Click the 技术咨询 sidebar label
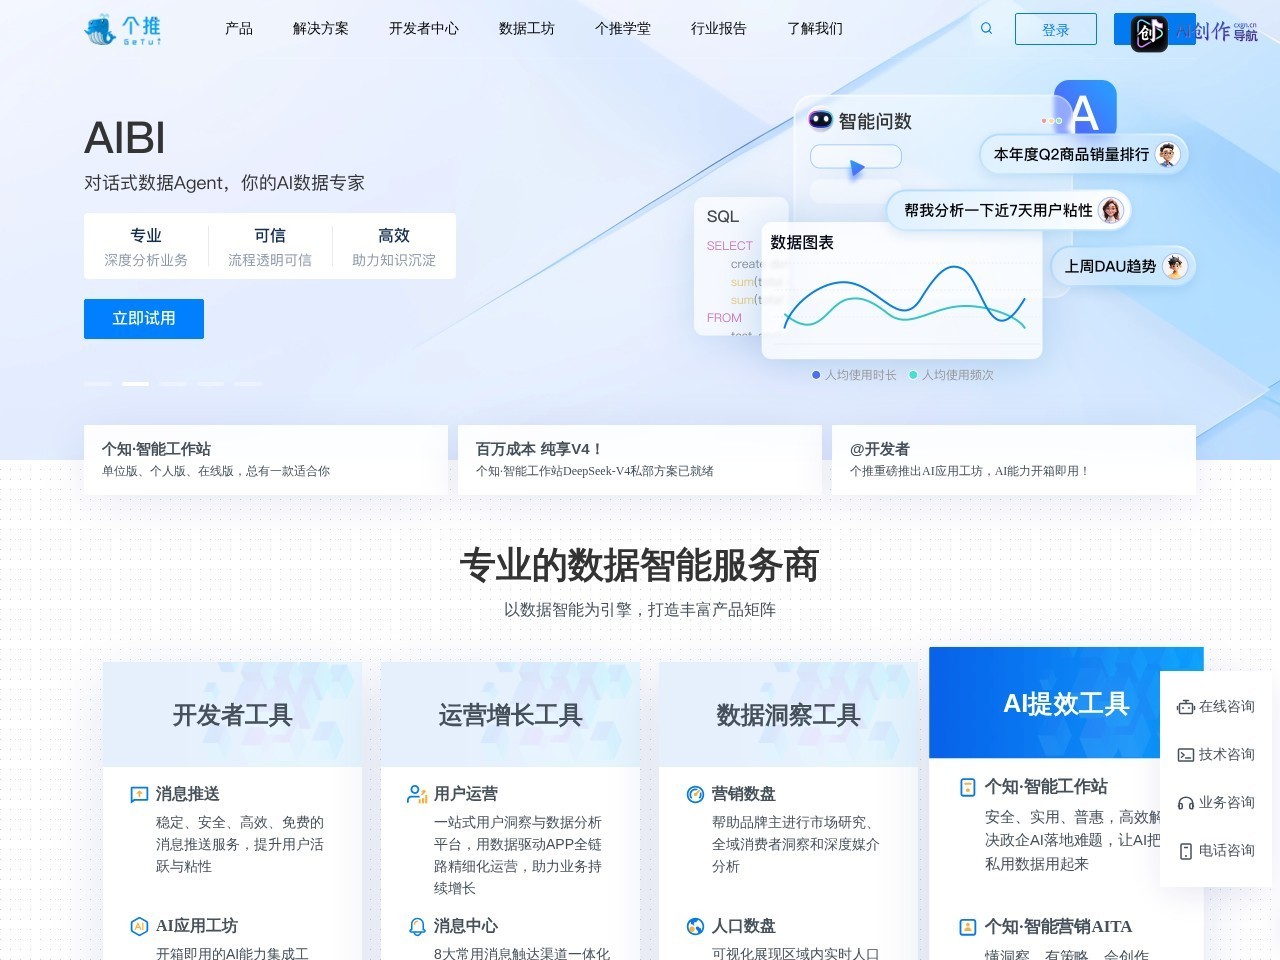 point(1226,755)
